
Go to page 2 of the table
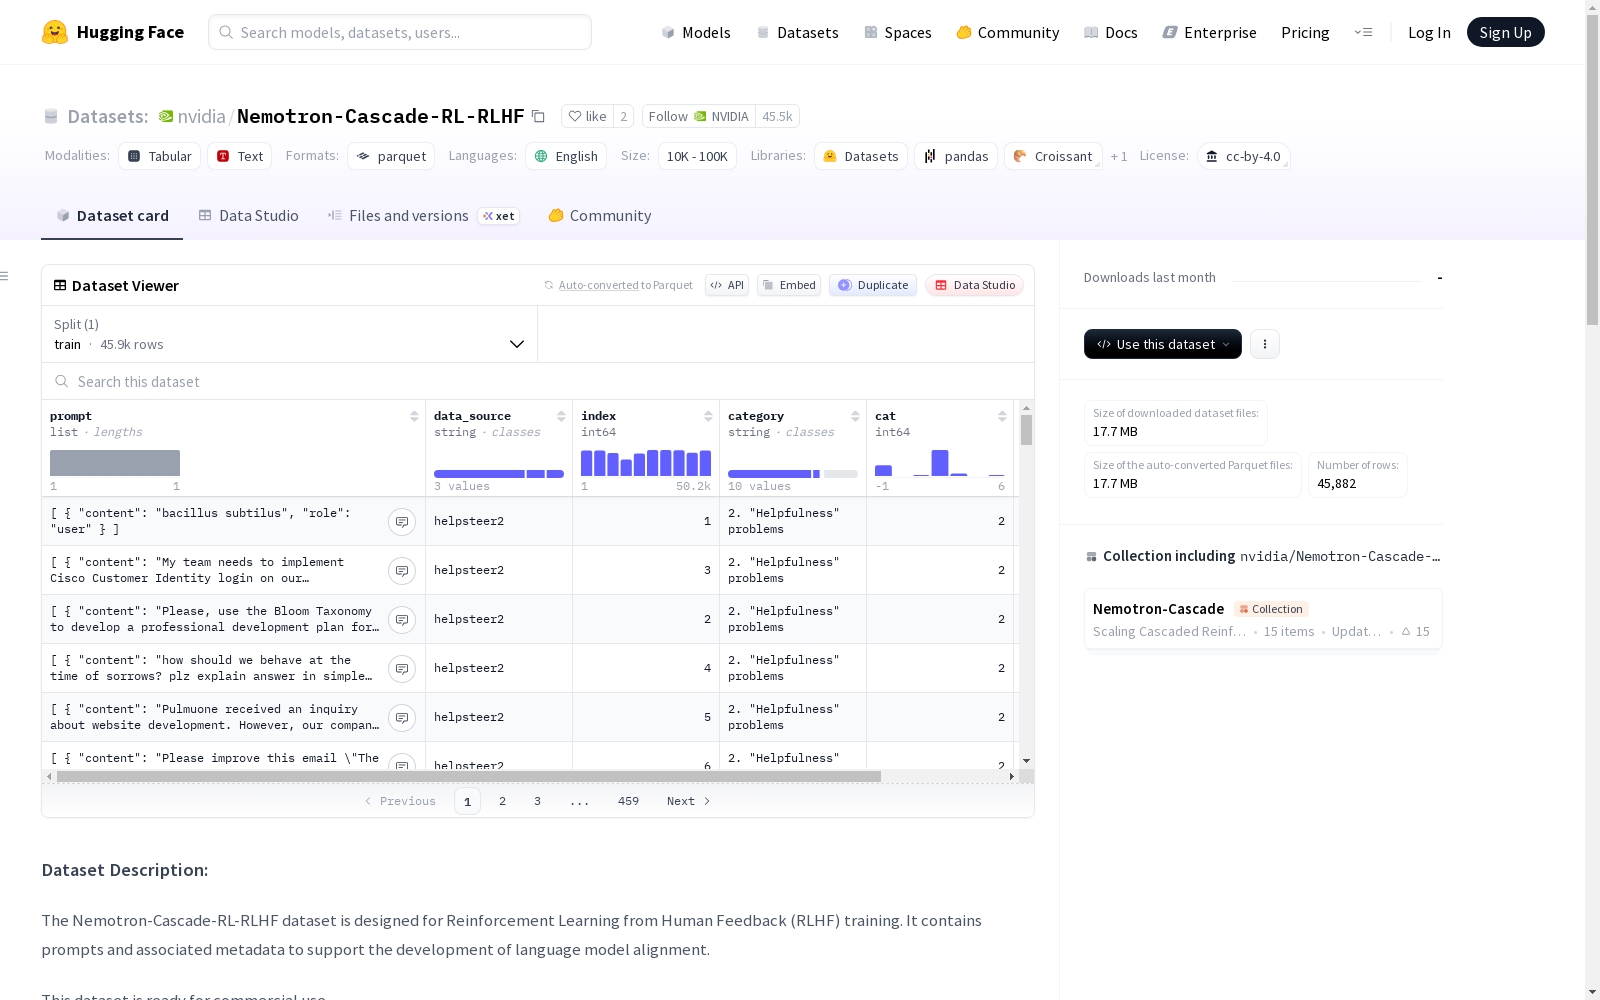tap(502, 801)
